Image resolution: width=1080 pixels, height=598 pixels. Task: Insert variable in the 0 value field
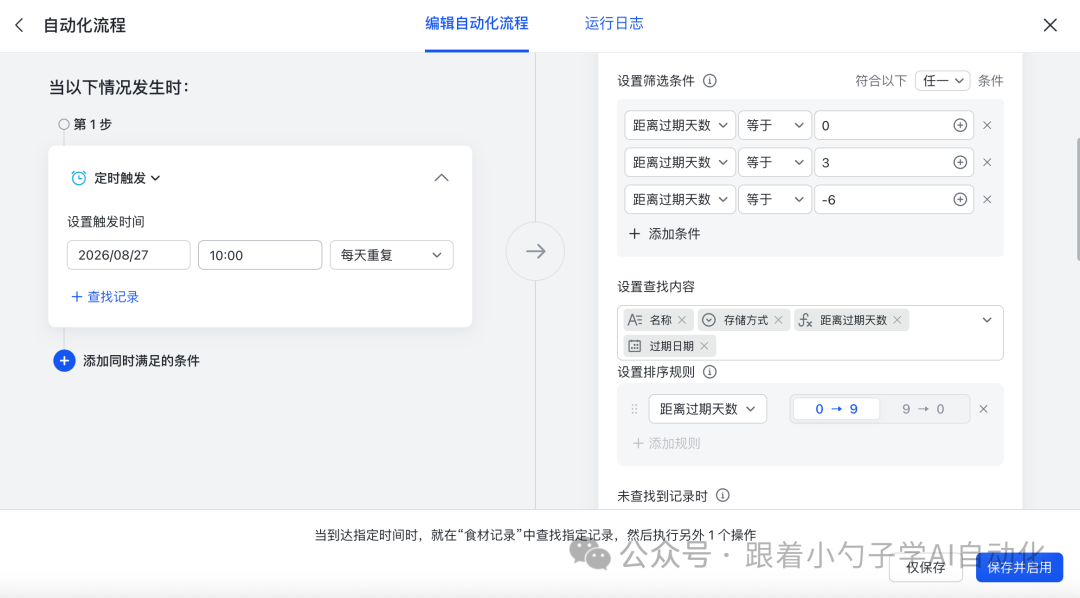click(960, 125)
